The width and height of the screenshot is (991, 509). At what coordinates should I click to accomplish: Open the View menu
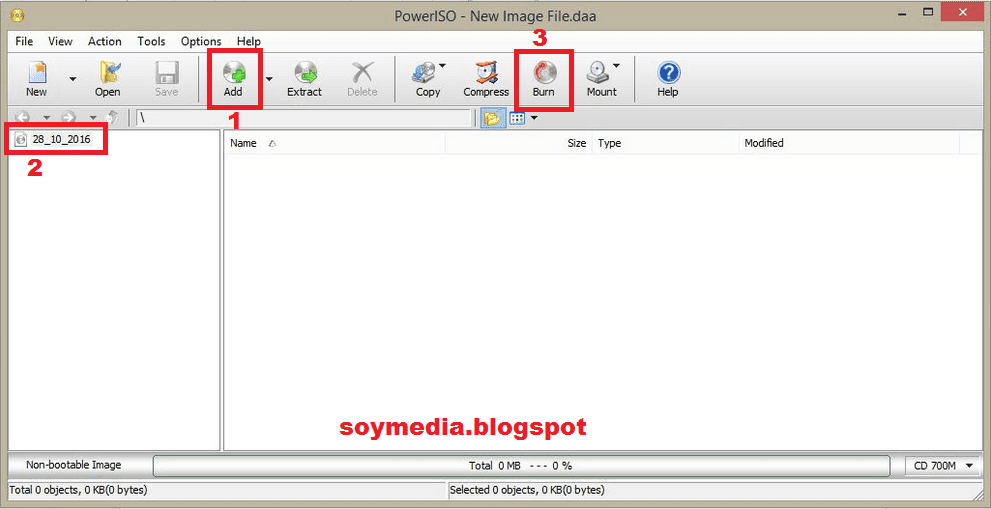61,41
